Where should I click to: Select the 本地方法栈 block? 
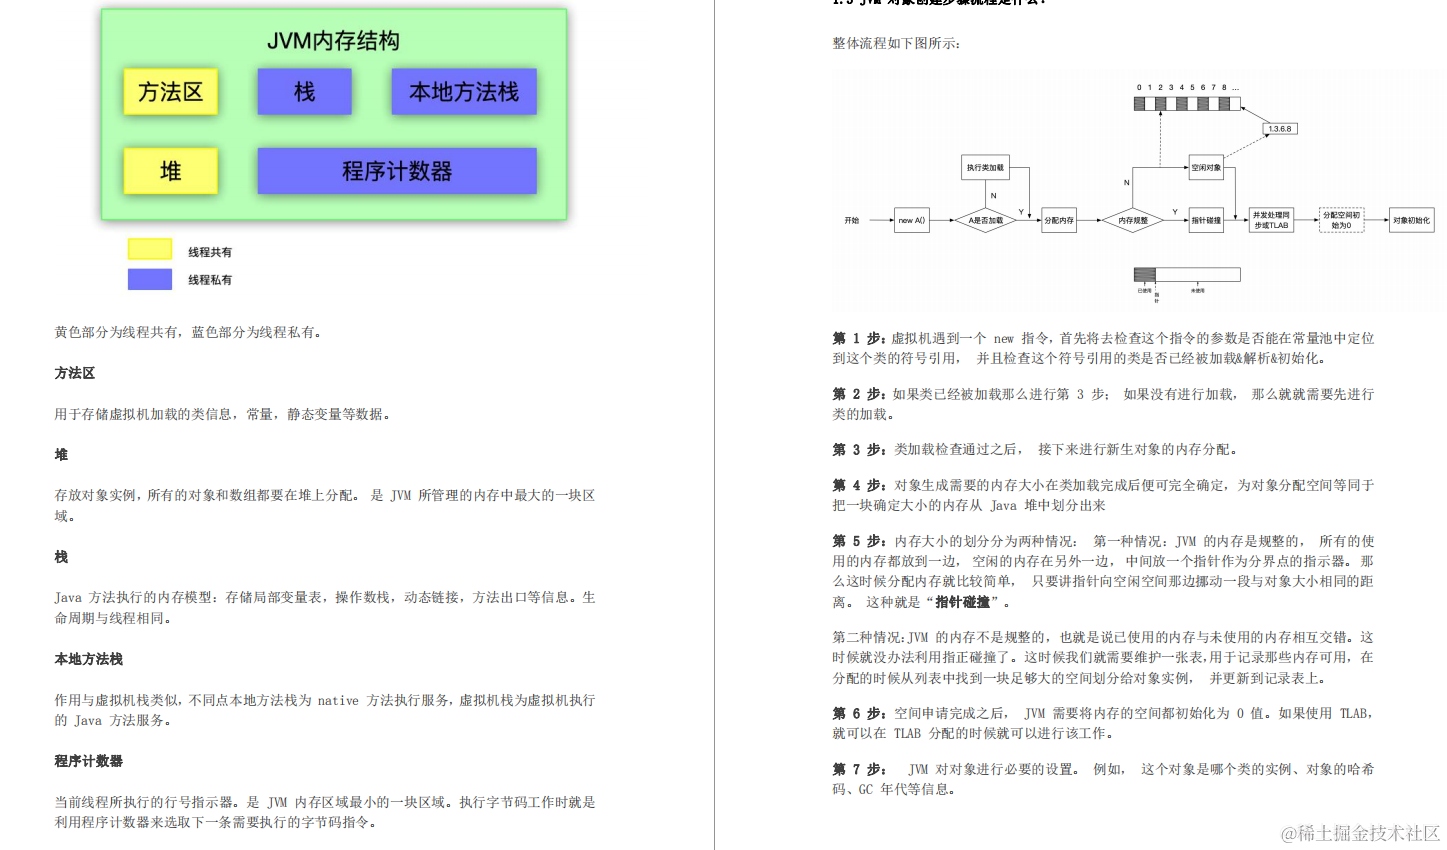(463, 91)
